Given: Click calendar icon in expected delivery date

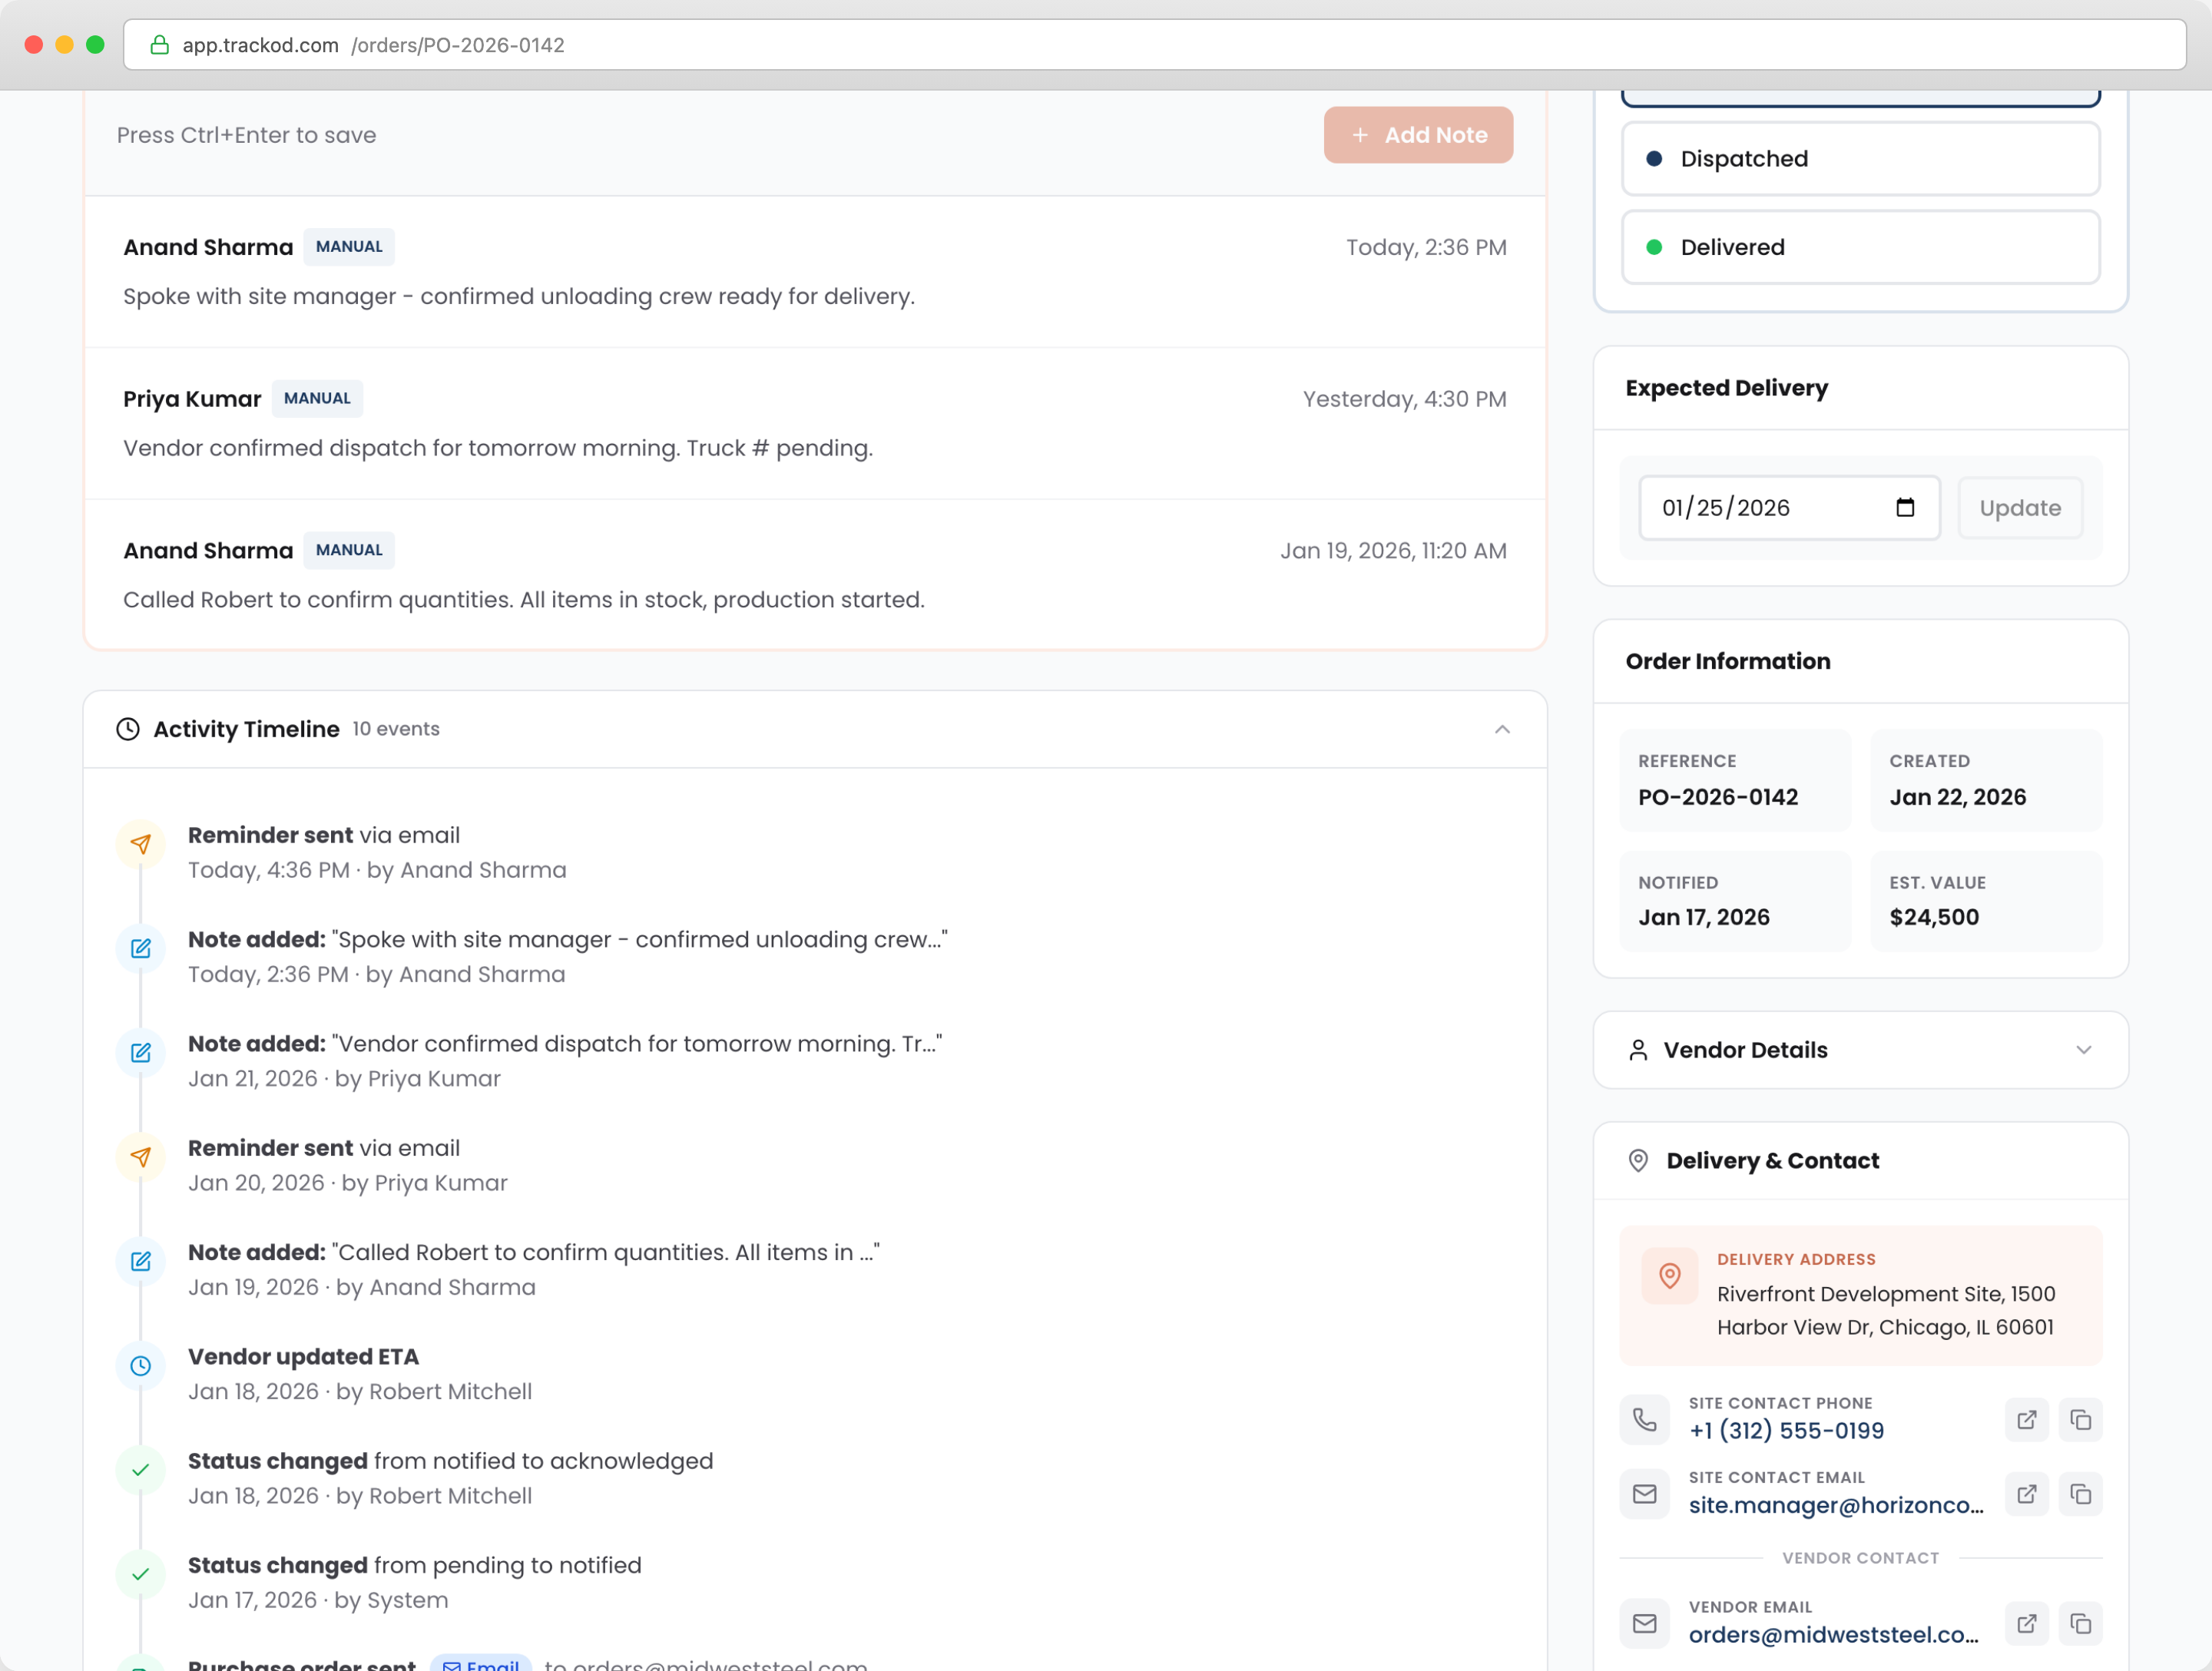Looking at the screenshot, I should coord(1905,507).
